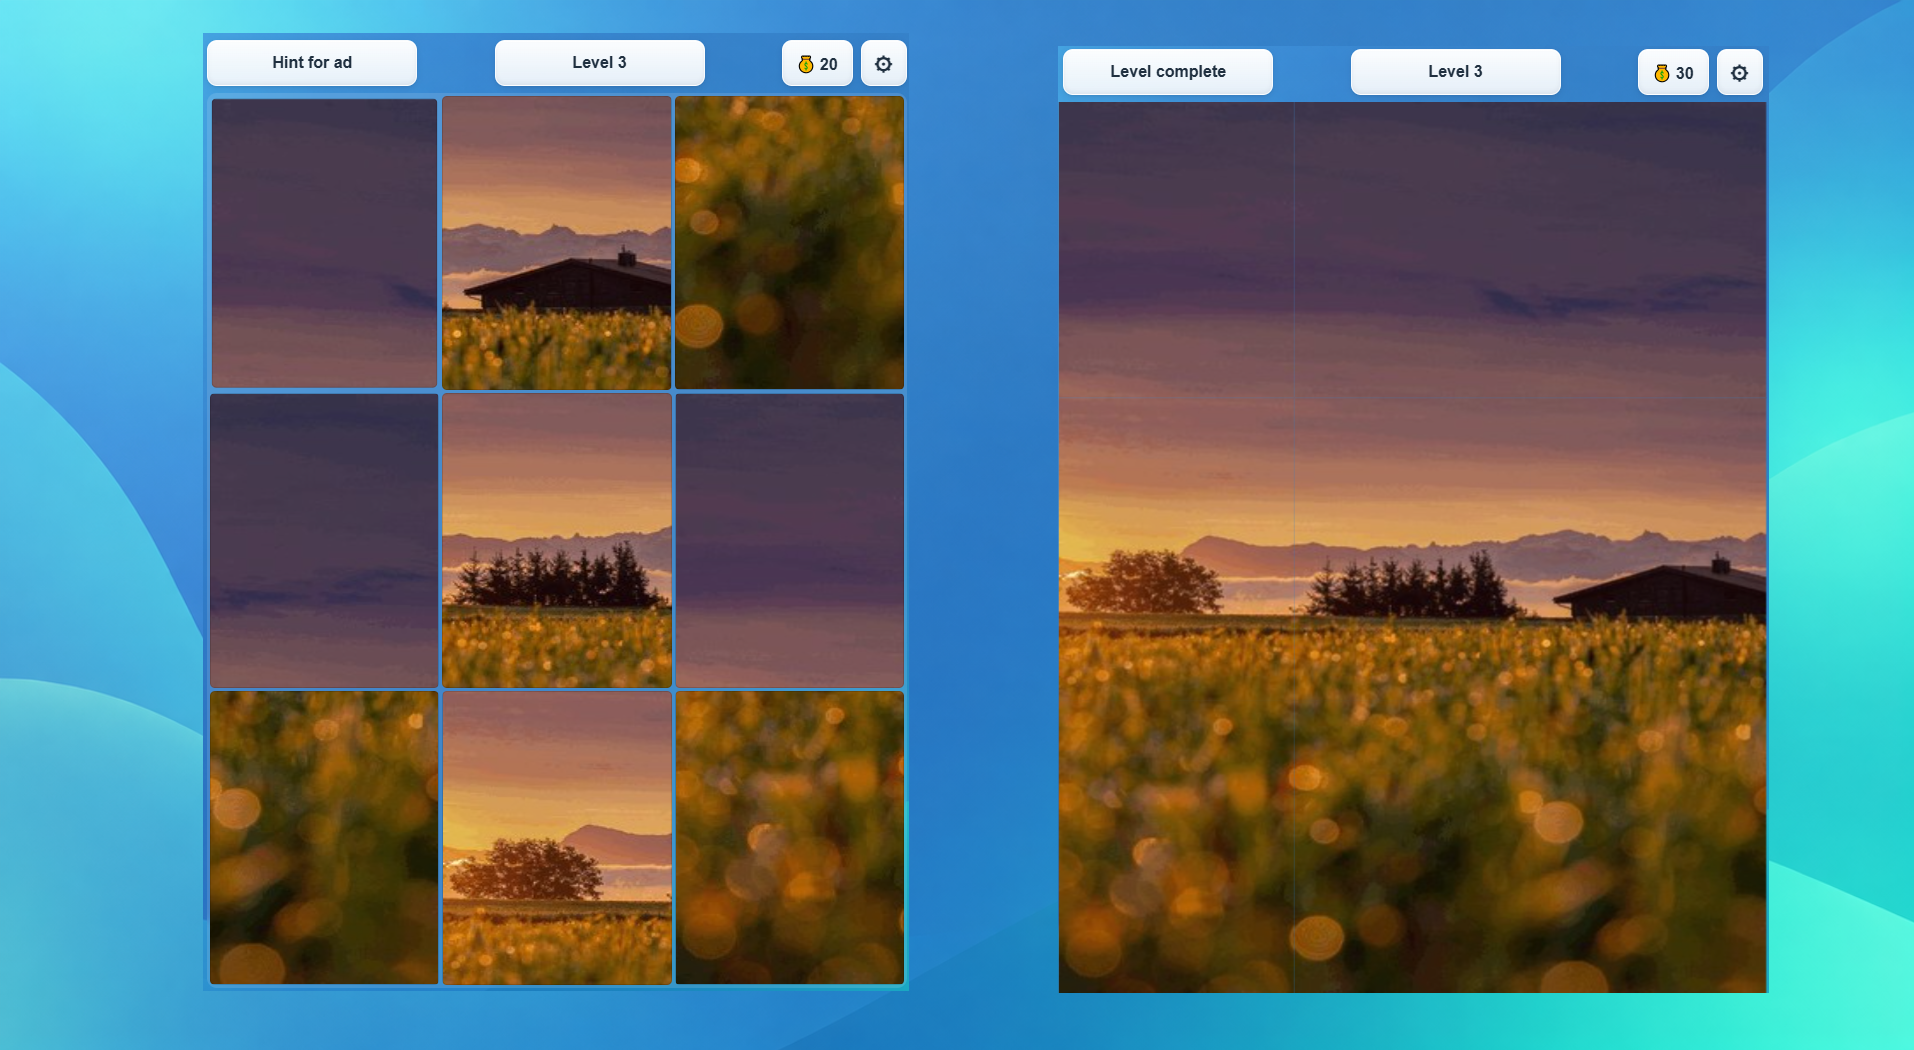Open the settings gear in the completed puzzle window
The width and height of the screenshot is (1914, 1050).
1739,71
